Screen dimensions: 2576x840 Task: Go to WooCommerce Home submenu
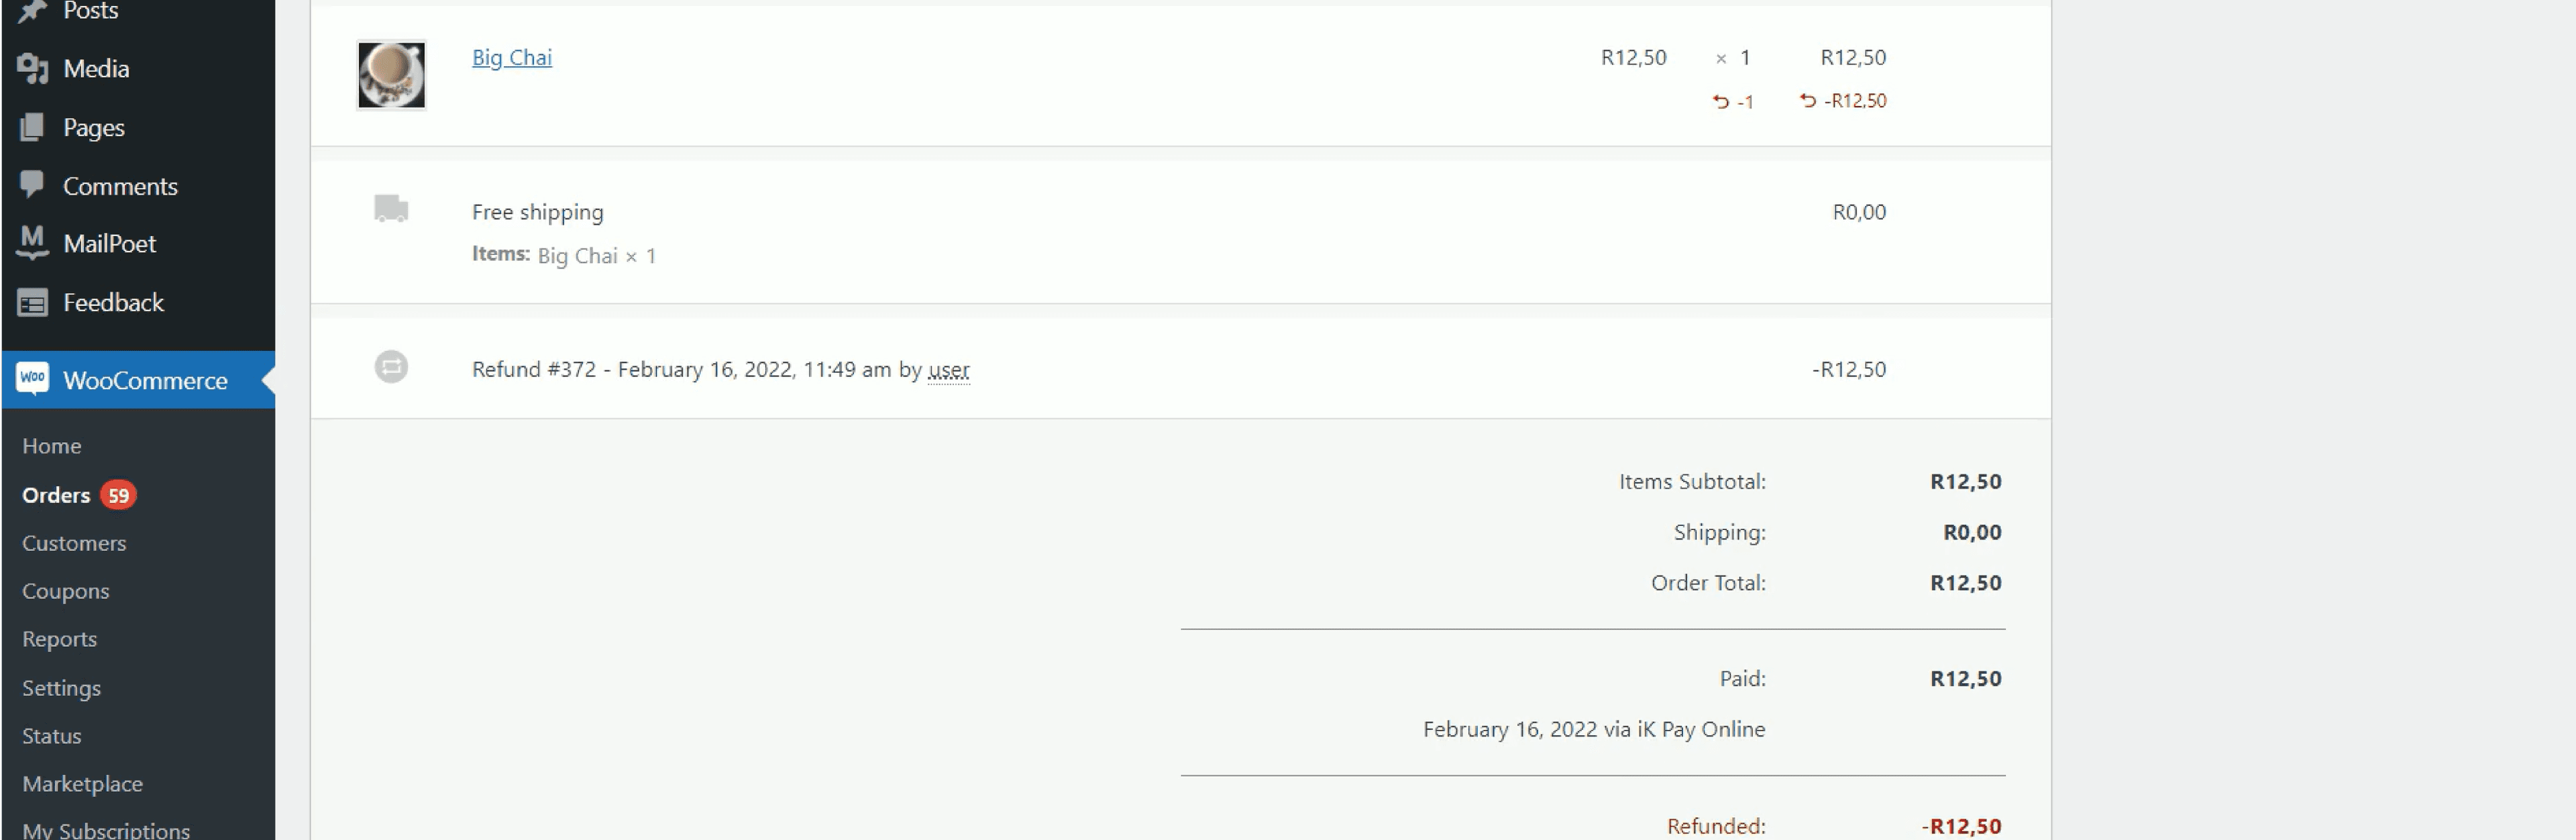pyautogui.click(x=51, y=446)
